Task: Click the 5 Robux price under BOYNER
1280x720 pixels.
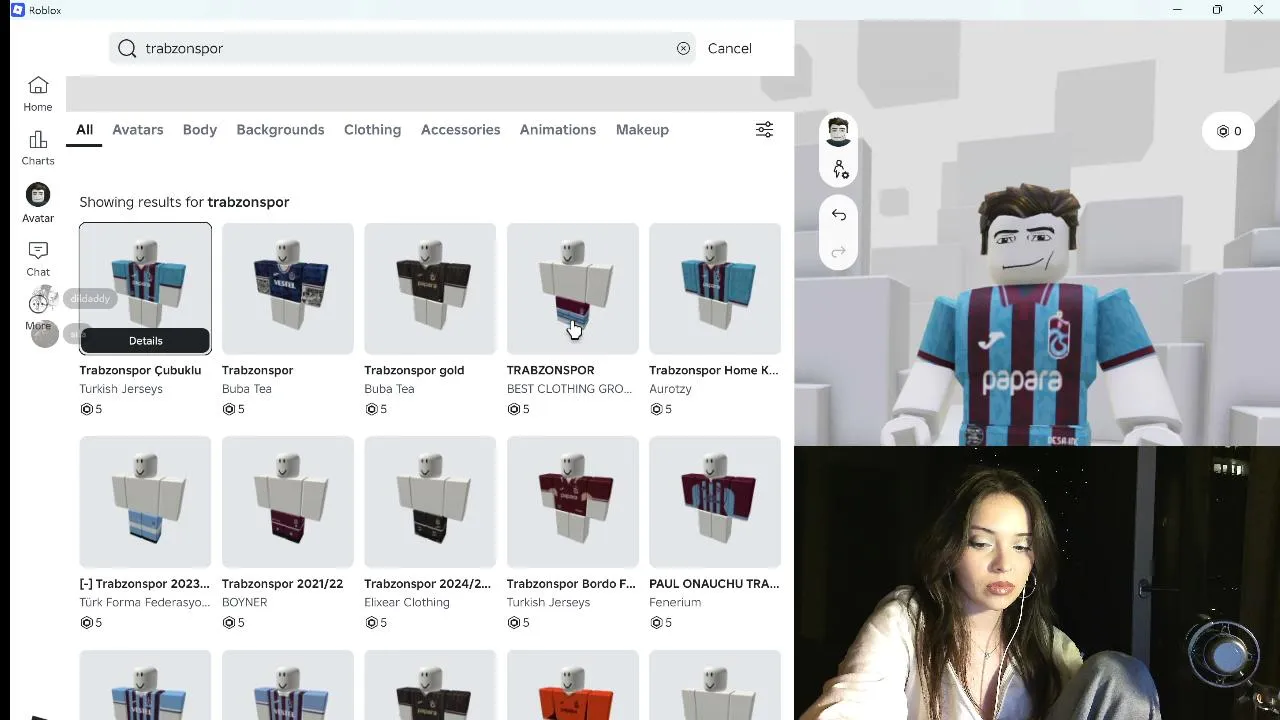Action: (x=233, y=623)
